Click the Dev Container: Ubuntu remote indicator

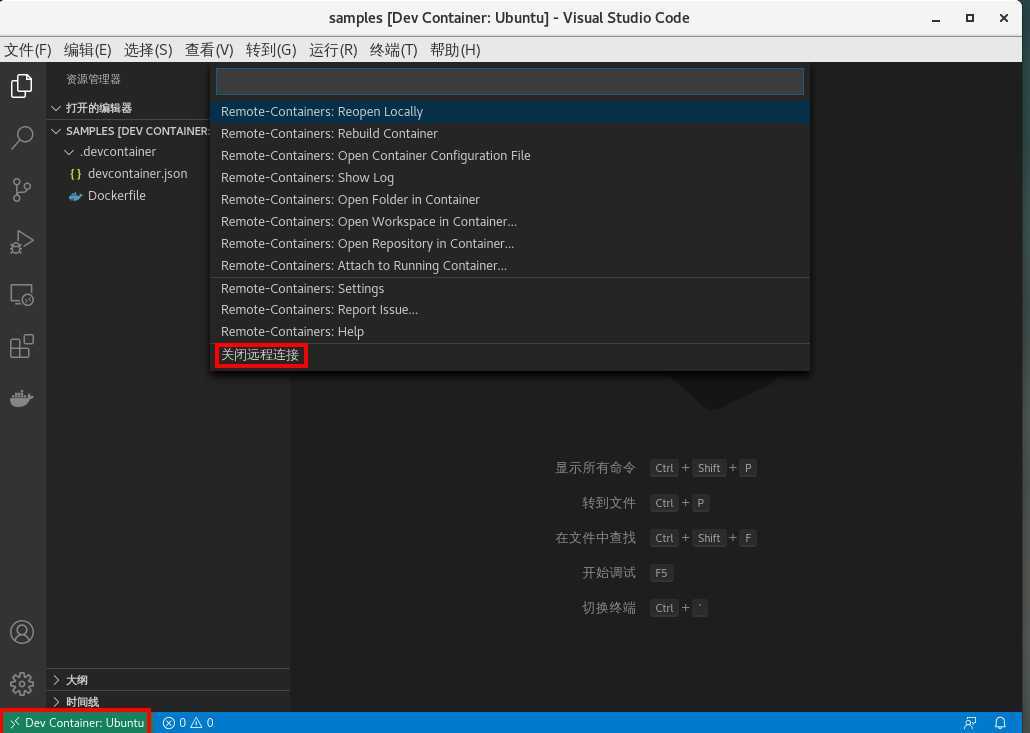[77, 722]
